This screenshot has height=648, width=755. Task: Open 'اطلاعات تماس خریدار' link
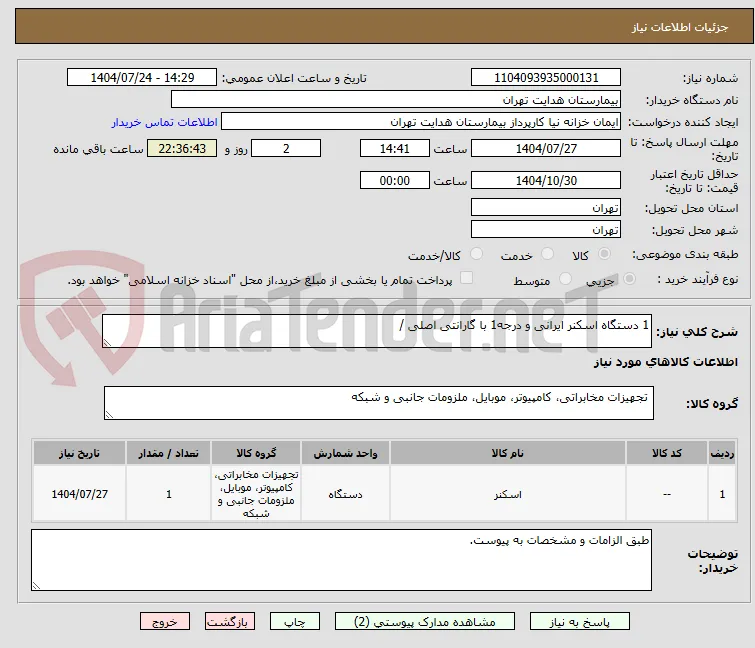pyautogui.click(x=165, y=122)
